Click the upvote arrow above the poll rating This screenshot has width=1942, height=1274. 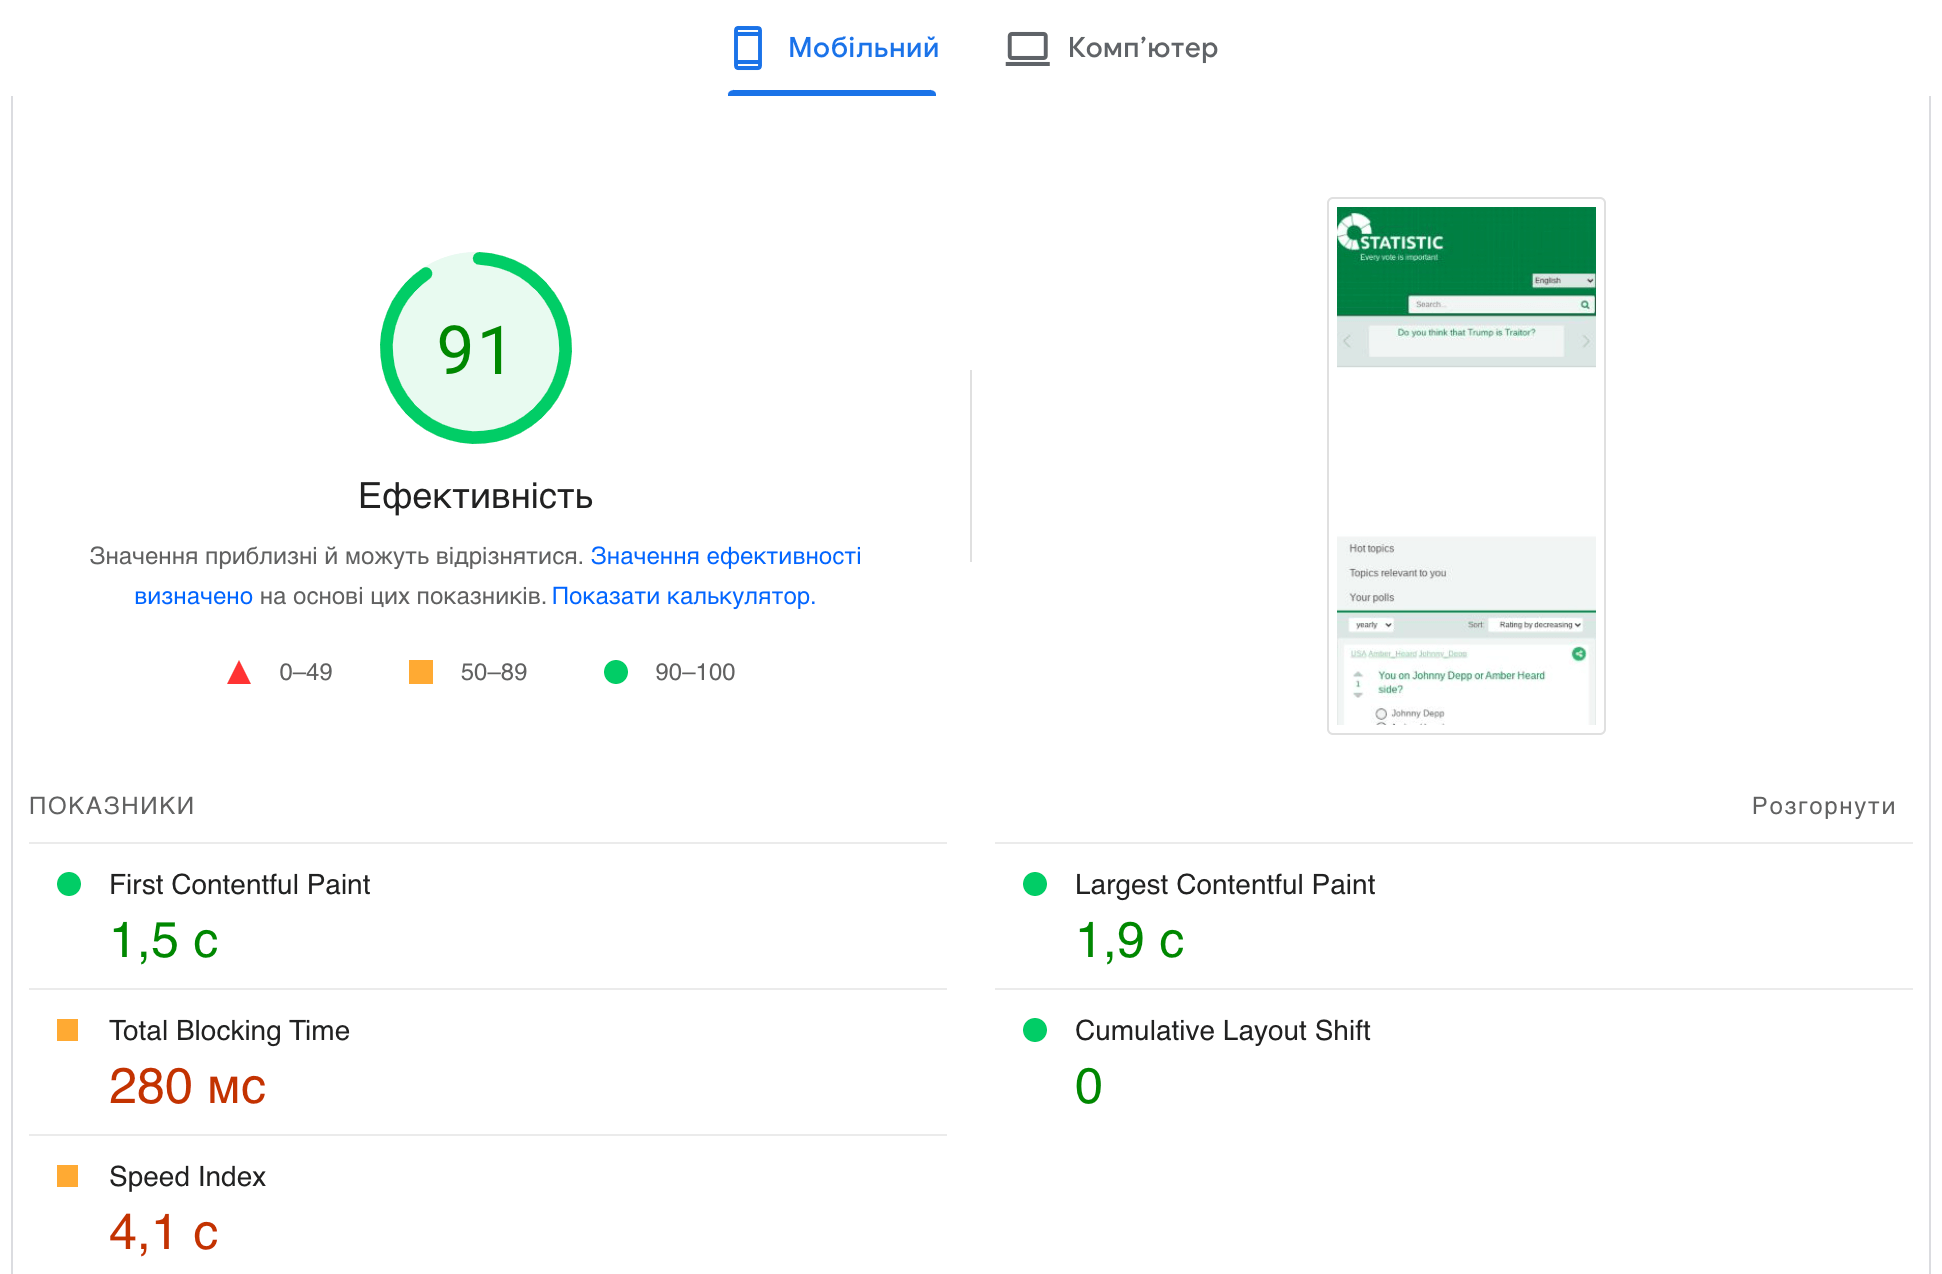pyautogui.click(x=1357, y=674)
